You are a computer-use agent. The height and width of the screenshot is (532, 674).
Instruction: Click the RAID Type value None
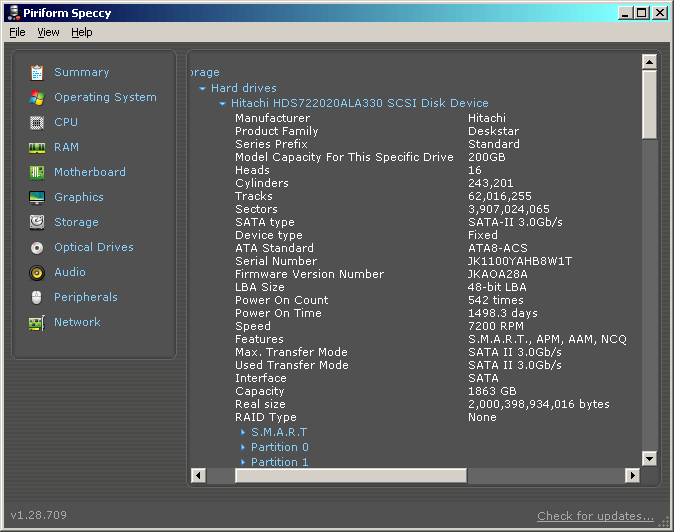pos(482,417)
